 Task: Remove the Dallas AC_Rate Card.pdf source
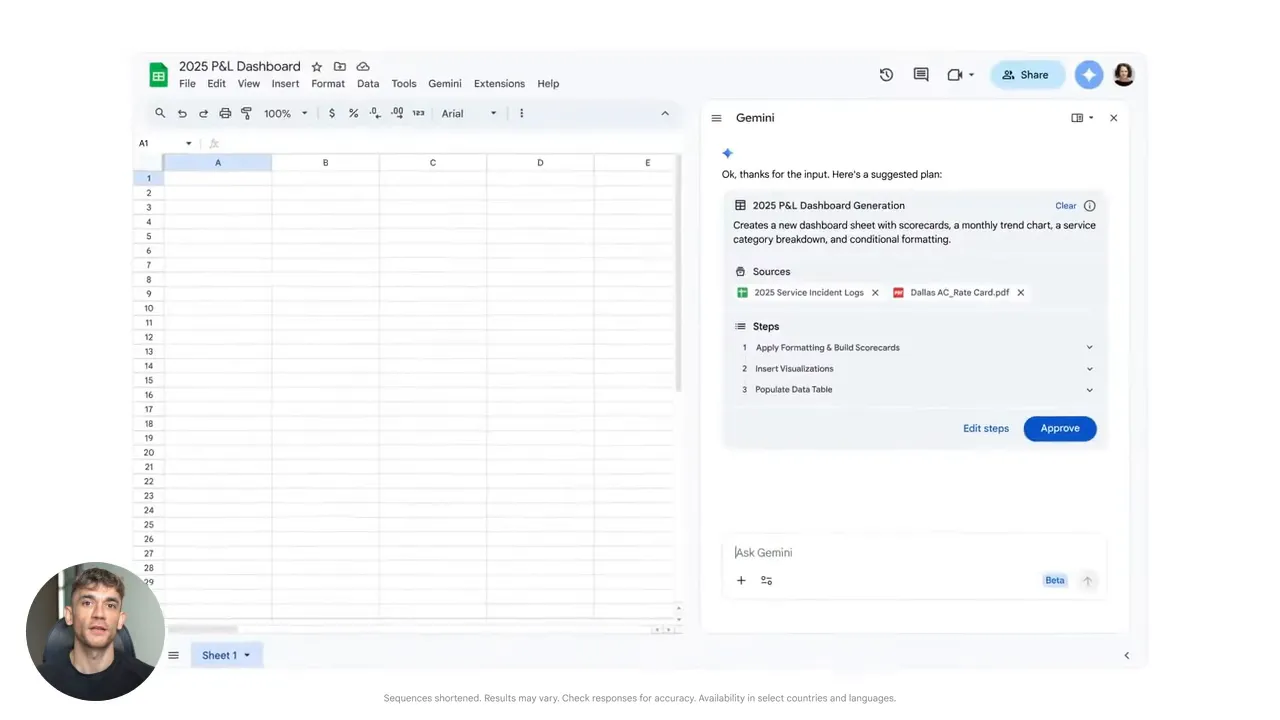[x=1021, y=293]
